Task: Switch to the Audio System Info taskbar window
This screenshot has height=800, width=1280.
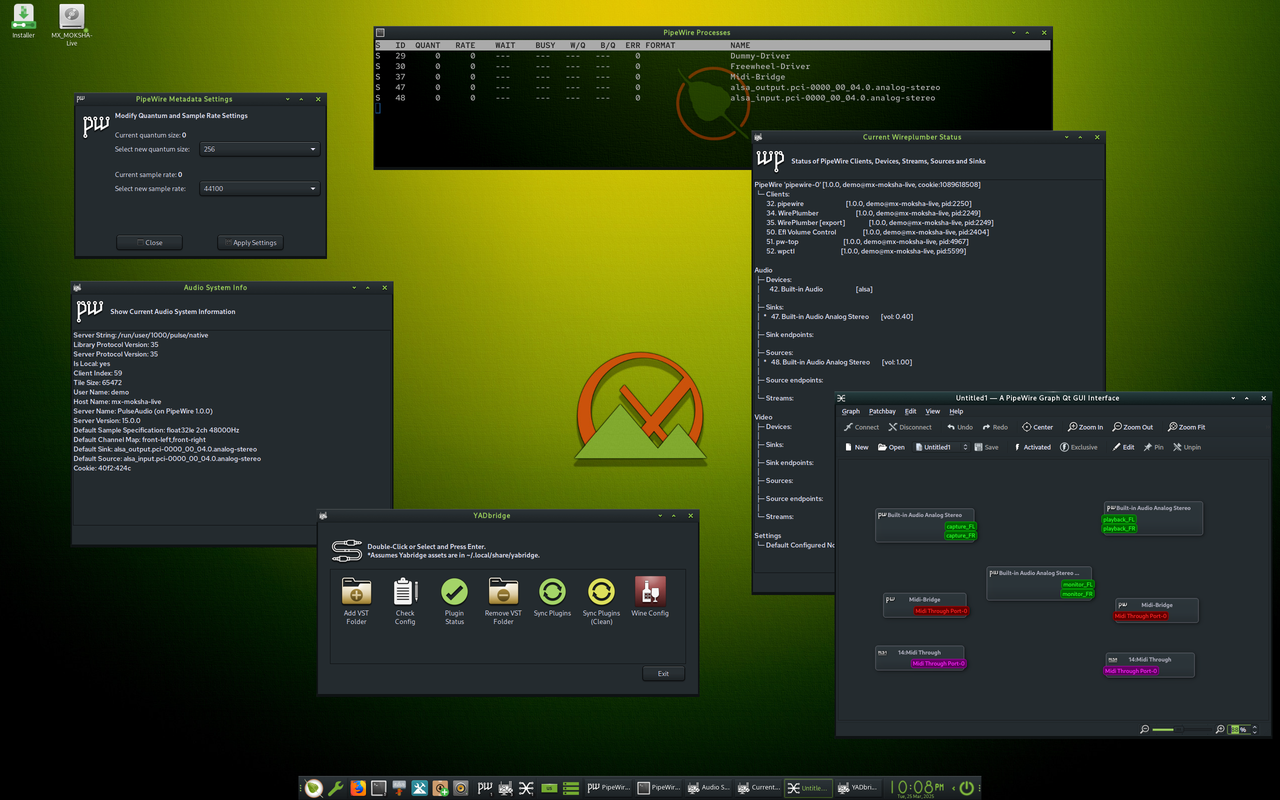Action: click(x=708, y=788)
